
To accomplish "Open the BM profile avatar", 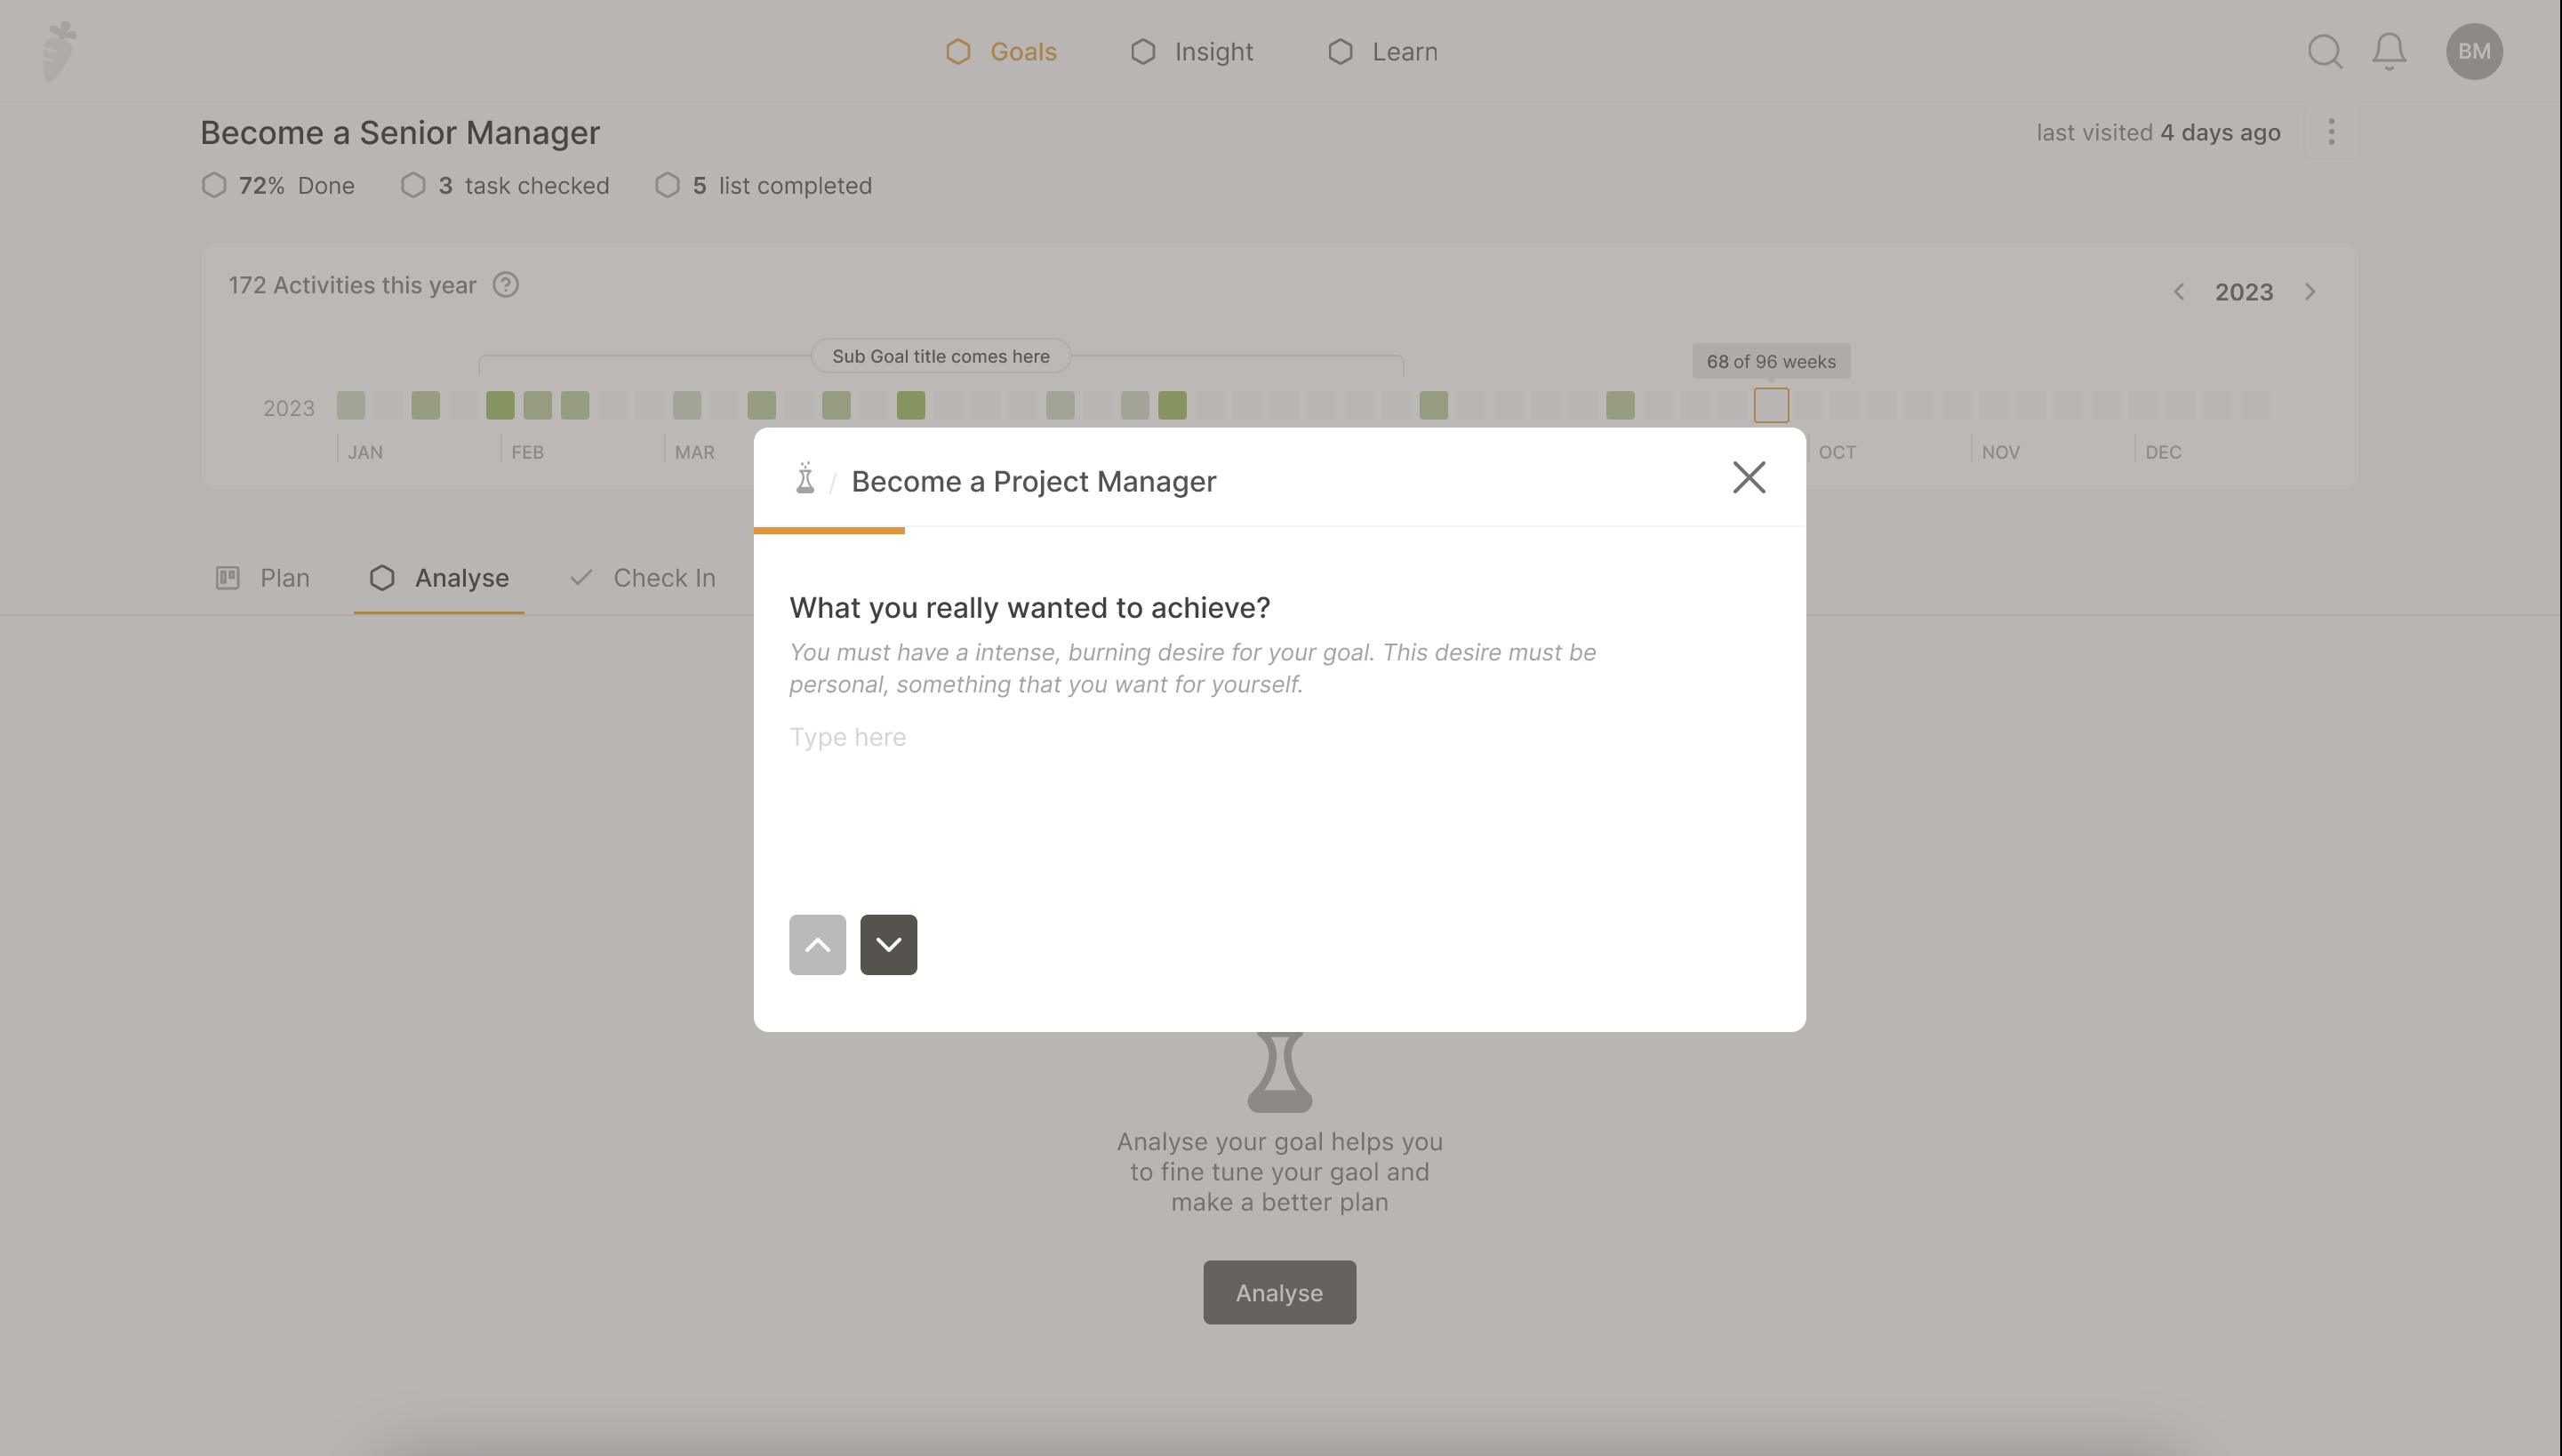I will pos(2474,52).
